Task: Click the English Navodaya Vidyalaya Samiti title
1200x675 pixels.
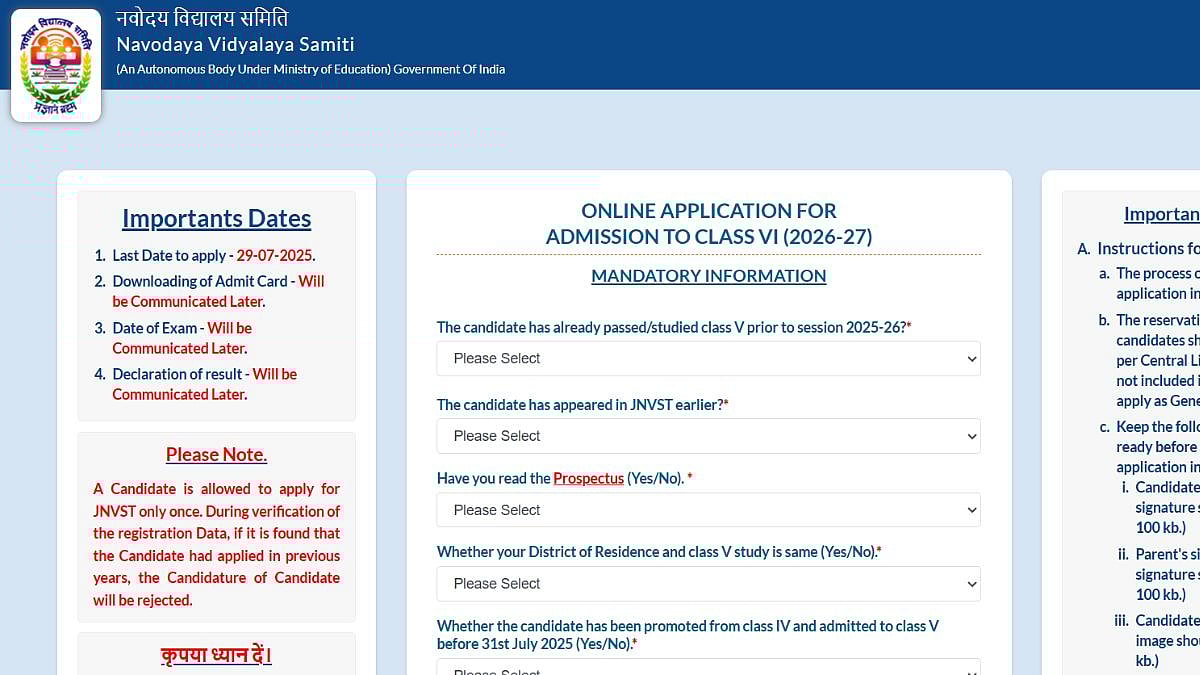Action: click(x=235, y=45)
